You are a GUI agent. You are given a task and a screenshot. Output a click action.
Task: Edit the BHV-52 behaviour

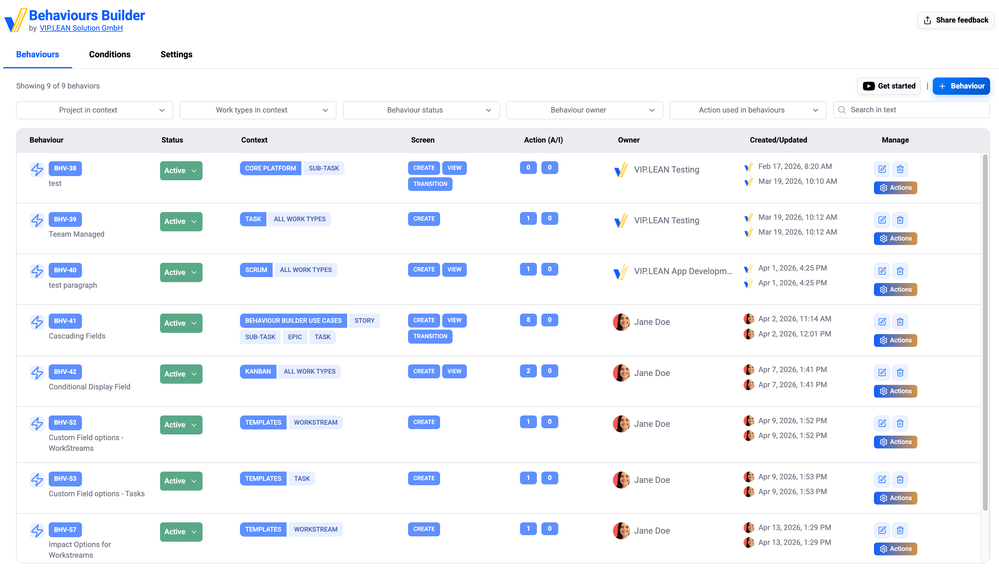click(882, 423)
